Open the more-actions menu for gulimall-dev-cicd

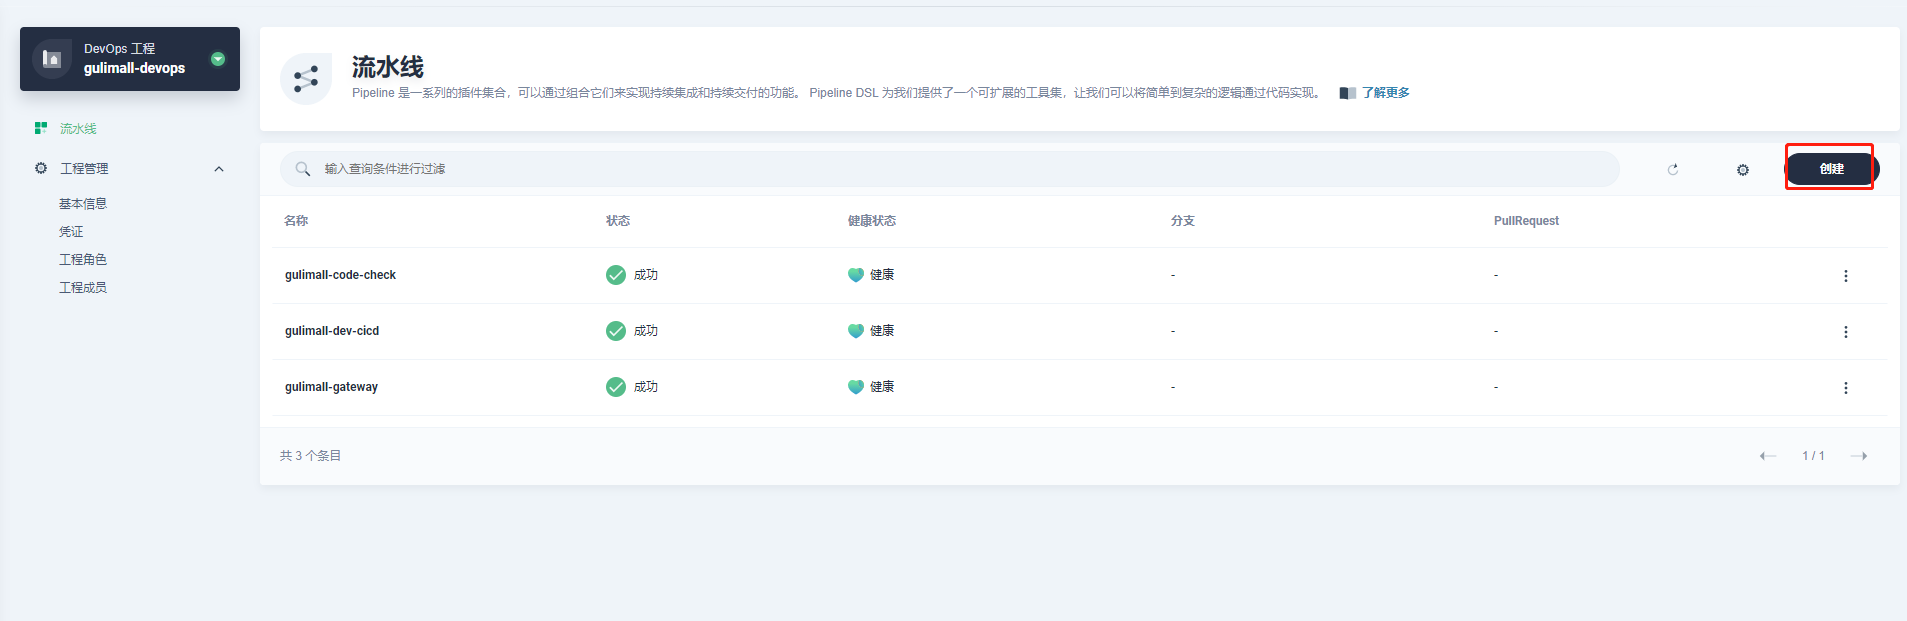click(1846, 332)
